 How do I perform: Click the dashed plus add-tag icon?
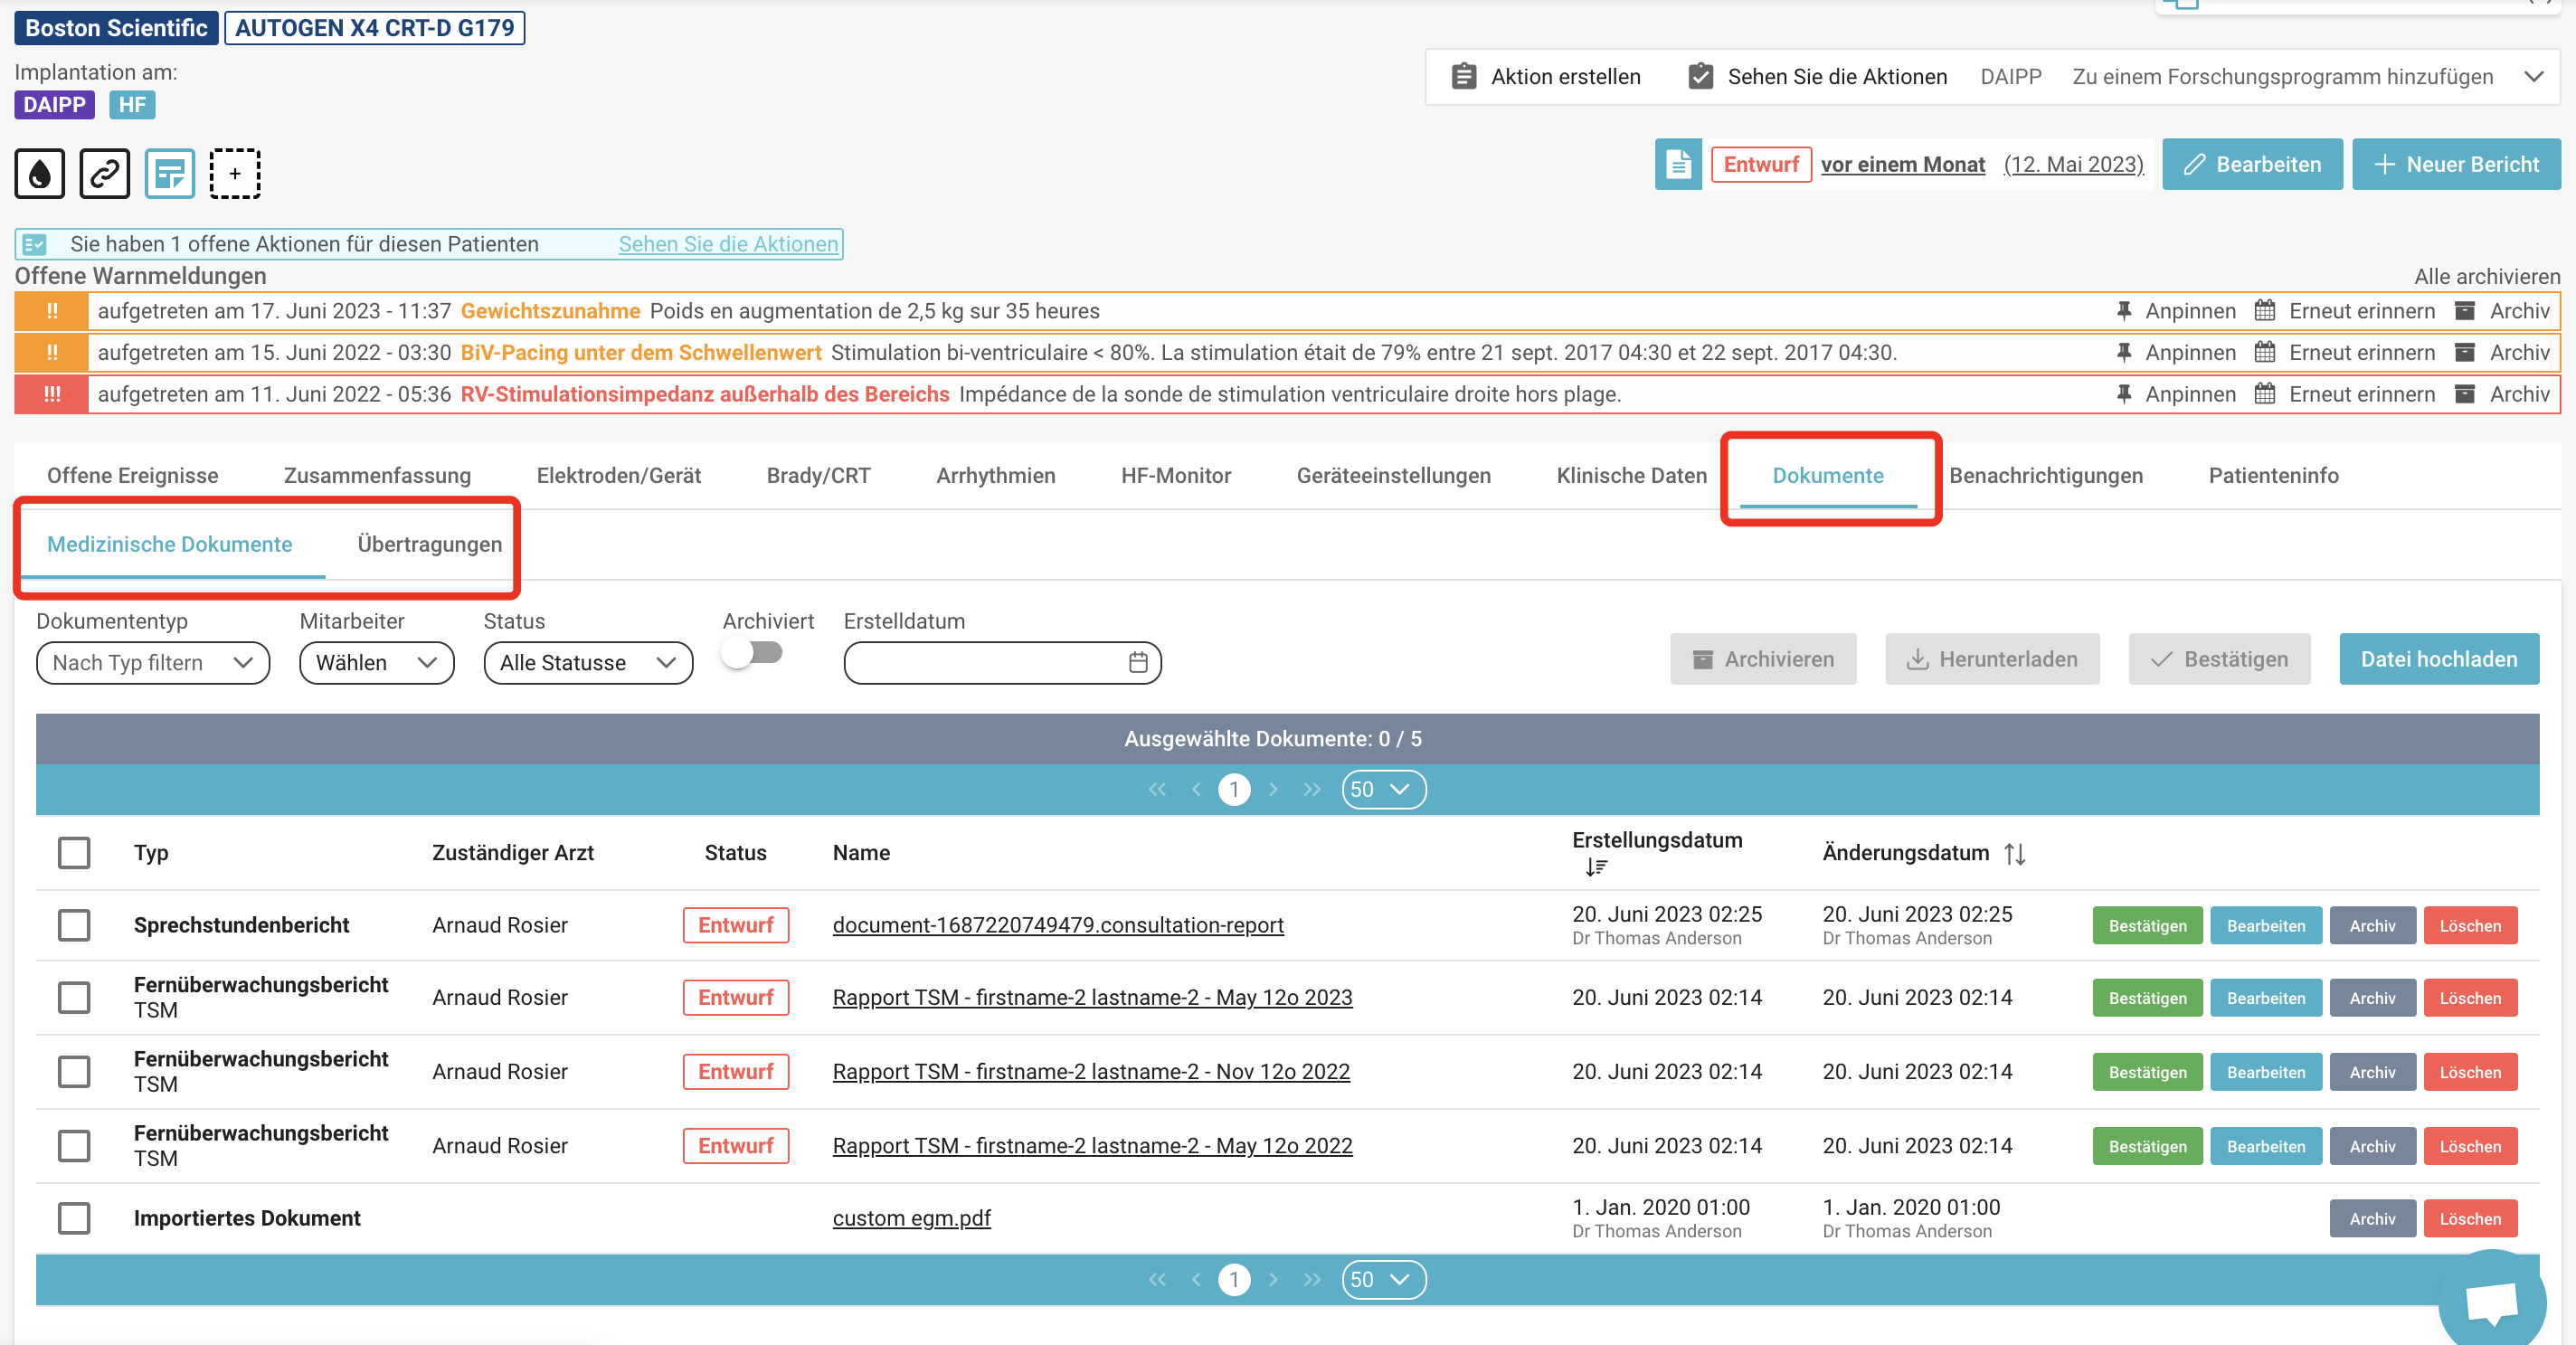click(235, 174)
